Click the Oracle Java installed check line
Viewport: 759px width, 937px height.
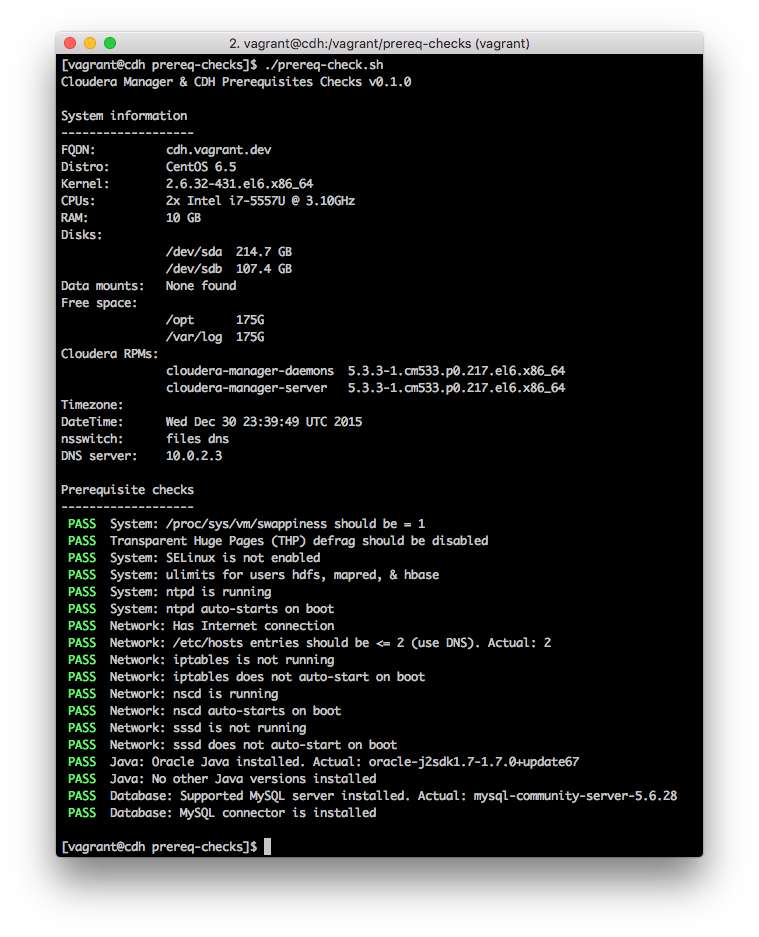pyautogui.click(x=323, y=763)
